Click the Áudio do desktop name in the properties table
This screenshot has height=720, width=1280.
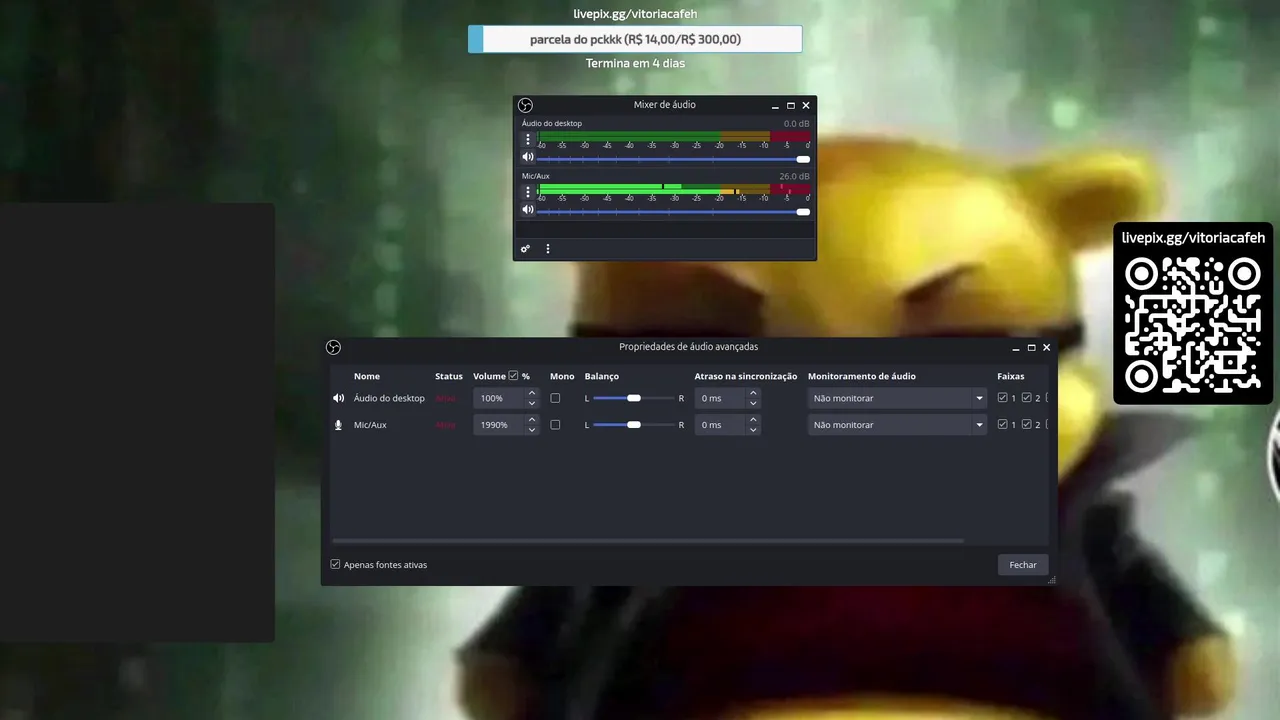[389, 398]
